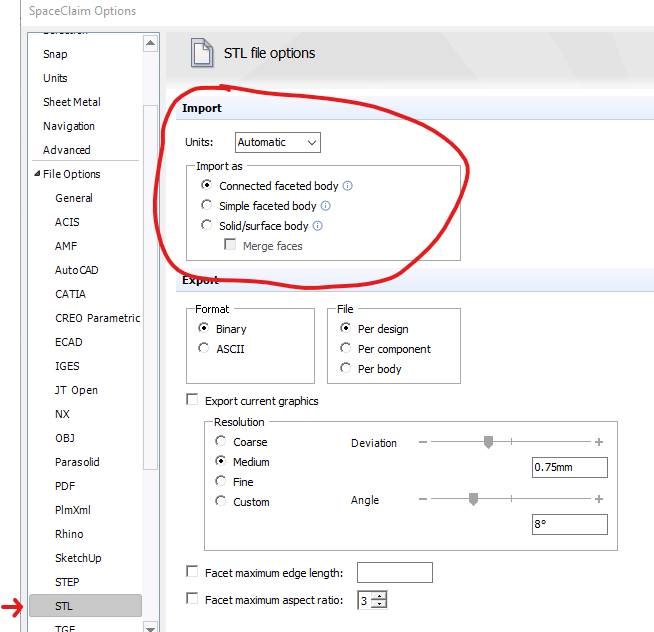Viewport: 654px width, 632px height.
Task: Select PDF file options
Action: point(65,486)
